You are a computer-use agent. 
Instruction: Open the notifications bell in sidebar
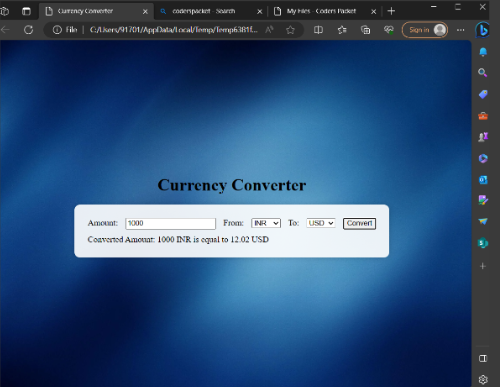click(483, 52)
